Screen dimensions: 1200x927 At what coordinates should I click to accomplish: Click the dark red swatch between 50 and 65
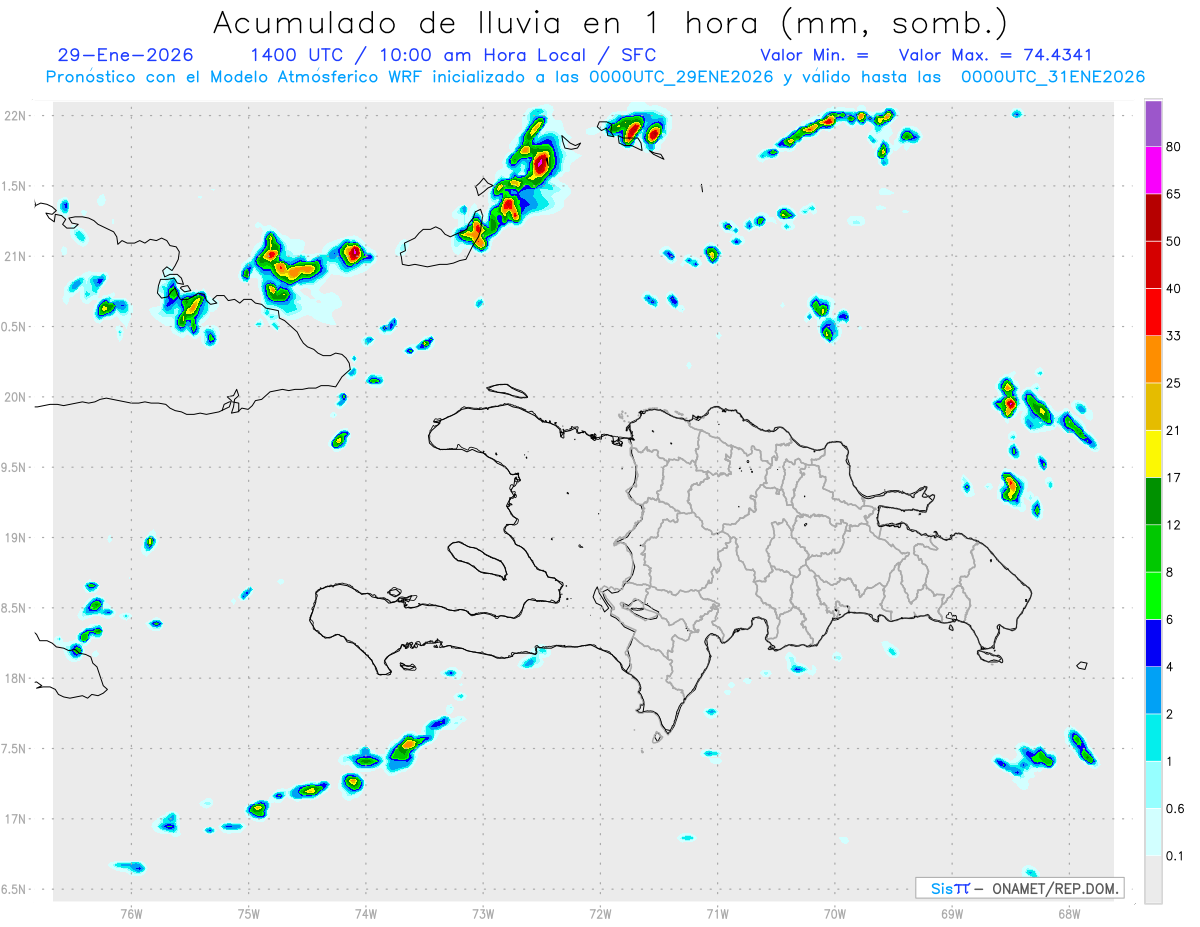tap(1153, 218)
